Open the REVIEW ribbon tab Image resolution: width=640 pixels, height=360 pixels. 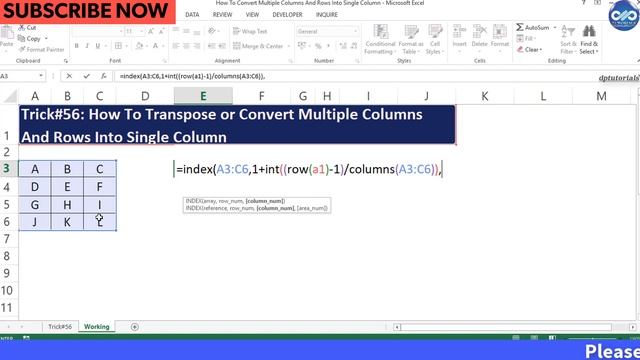(222, 15)
